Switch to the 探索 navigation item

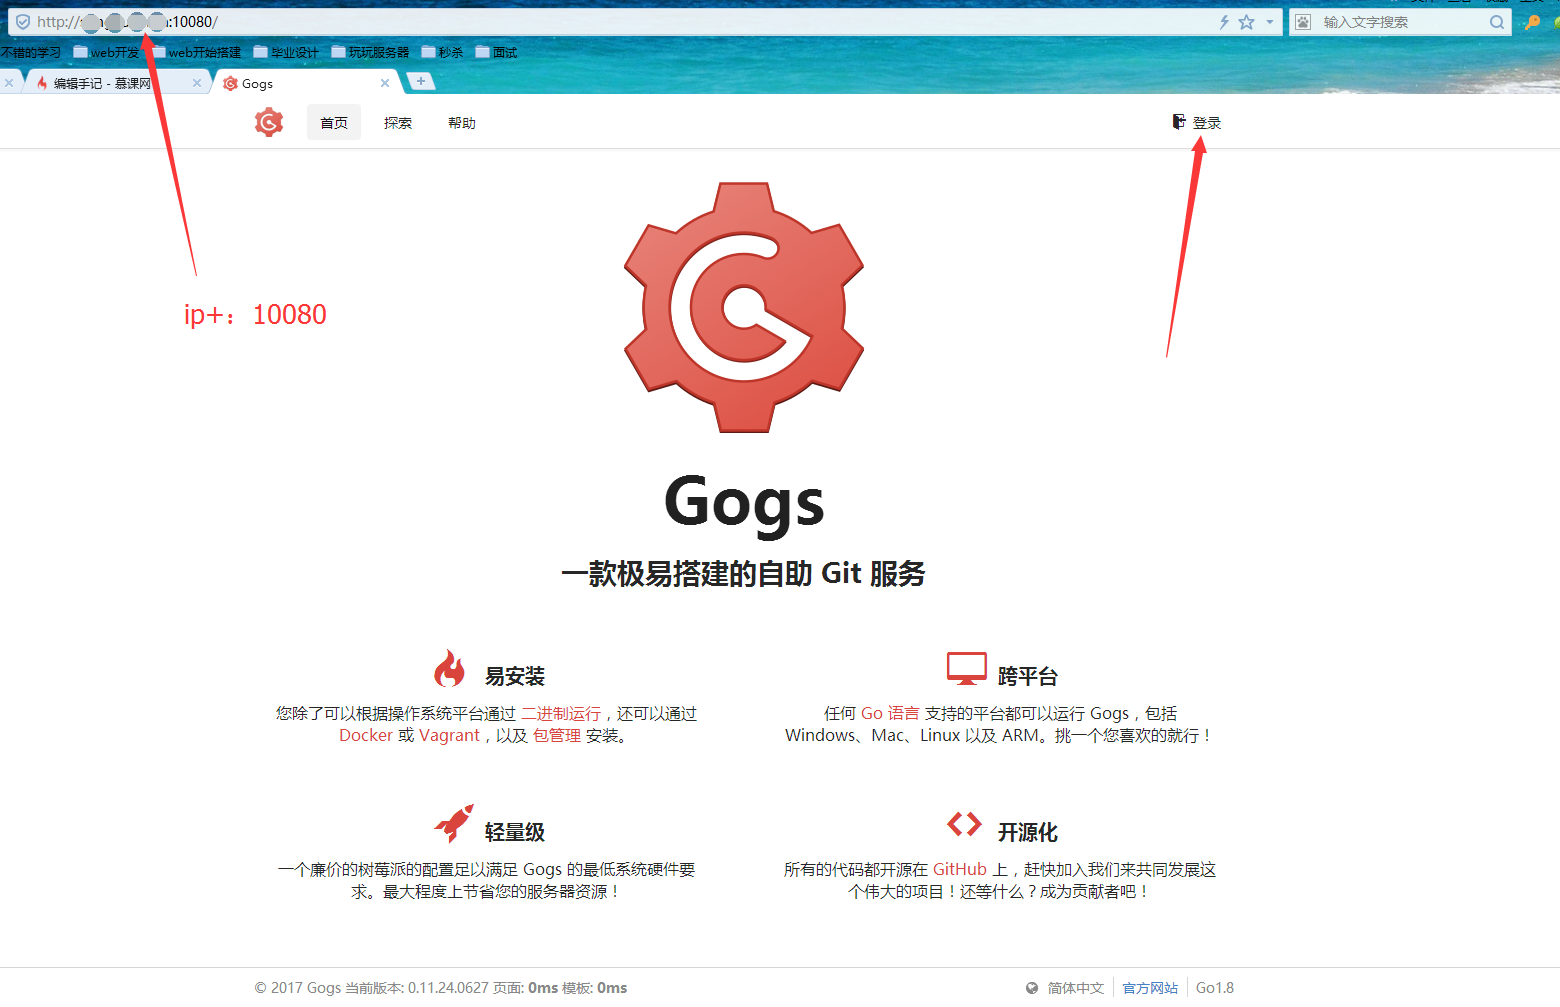coord(397,122)
